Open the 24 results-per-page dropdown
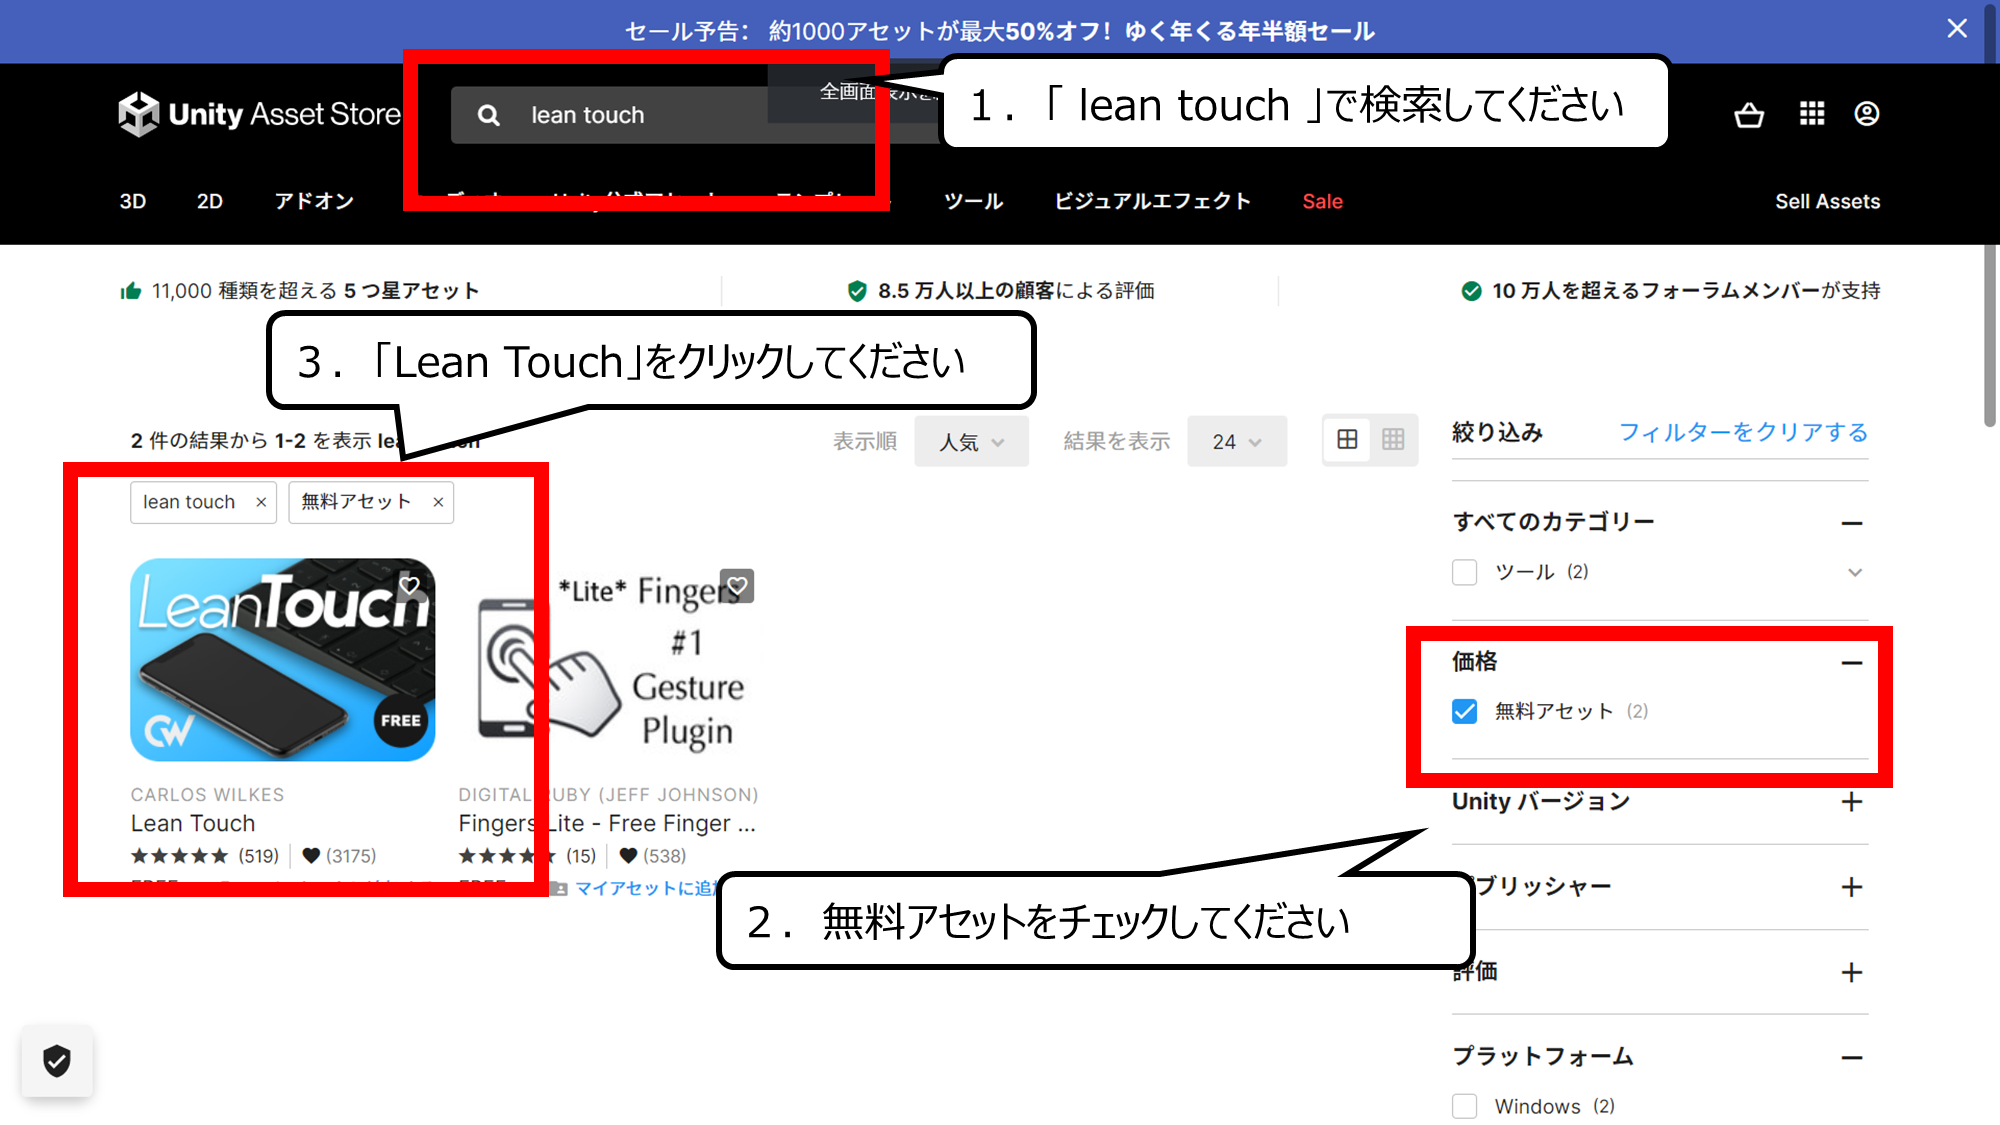The image size is (2000, 1125). coord(1237,441)
